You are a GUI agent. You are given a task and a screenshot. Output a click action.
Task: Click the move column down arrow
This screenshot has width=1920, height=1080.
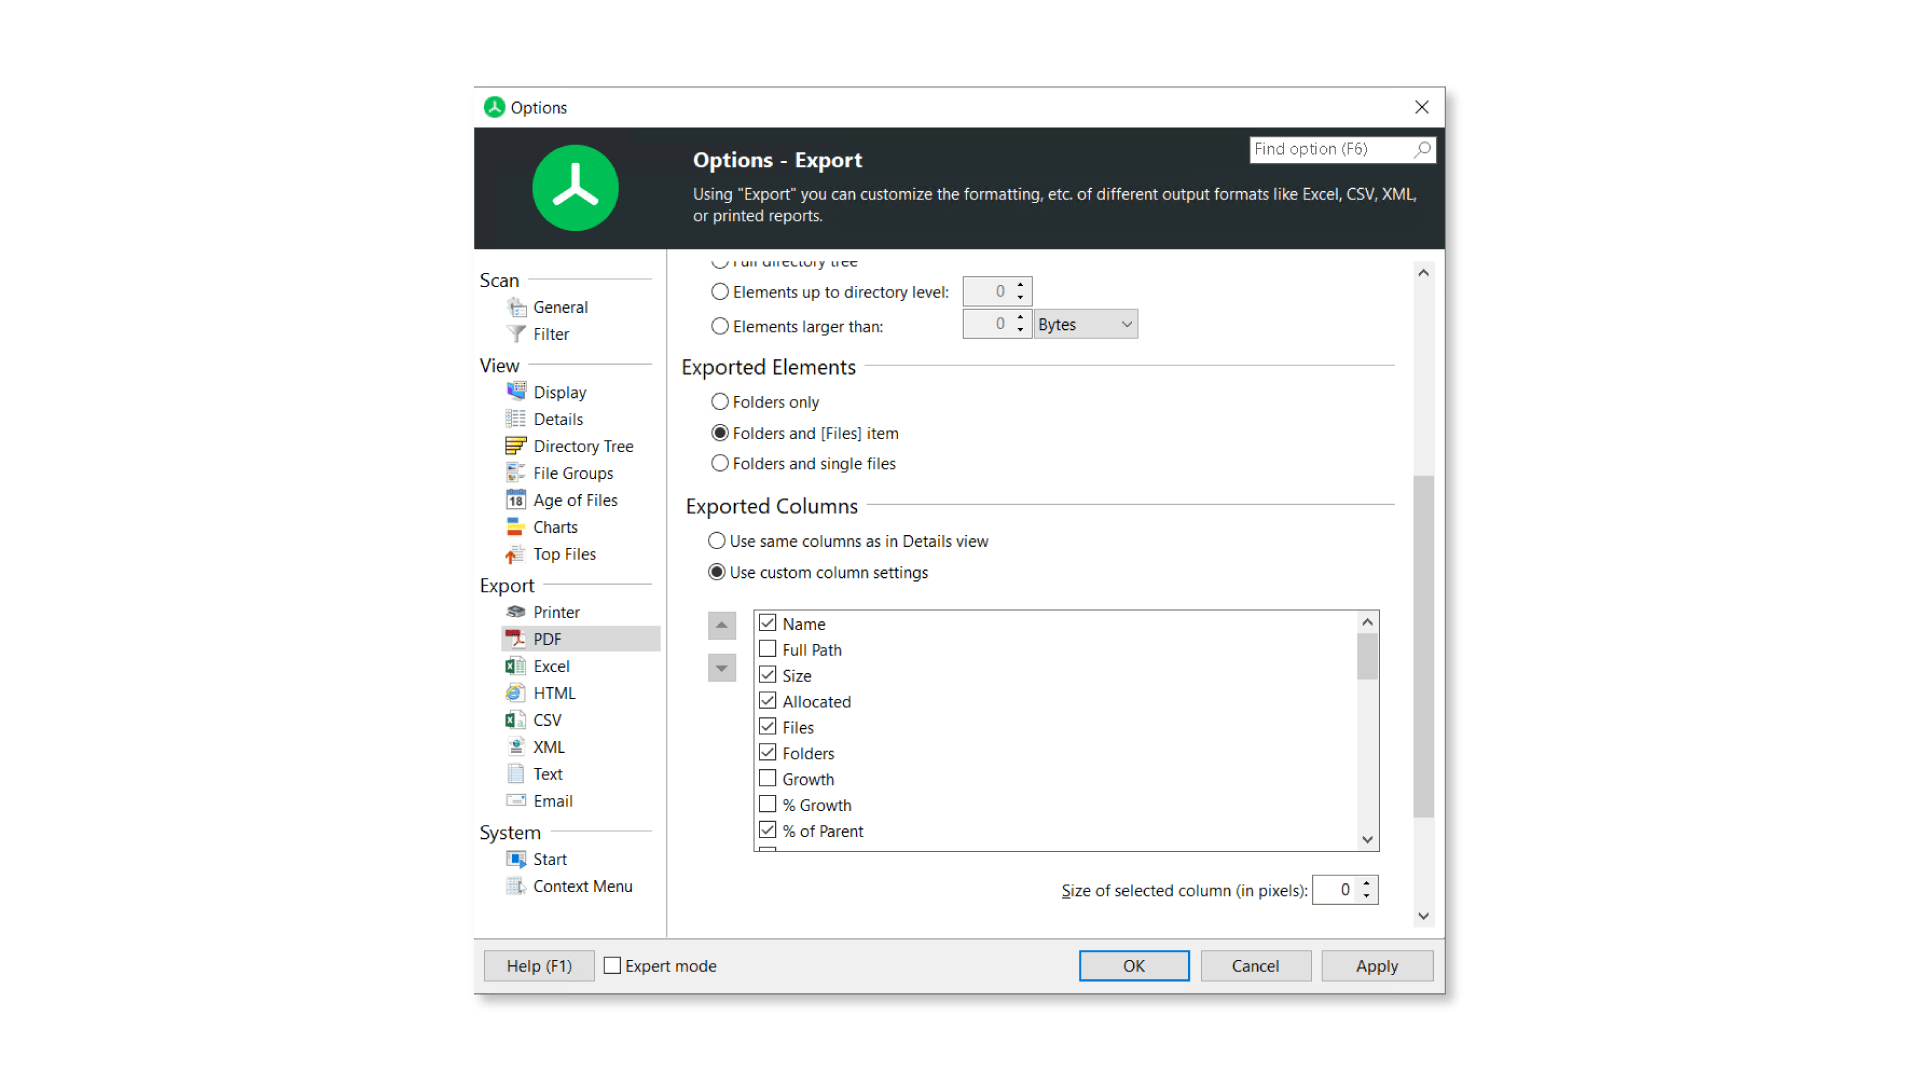coord(722,667)
